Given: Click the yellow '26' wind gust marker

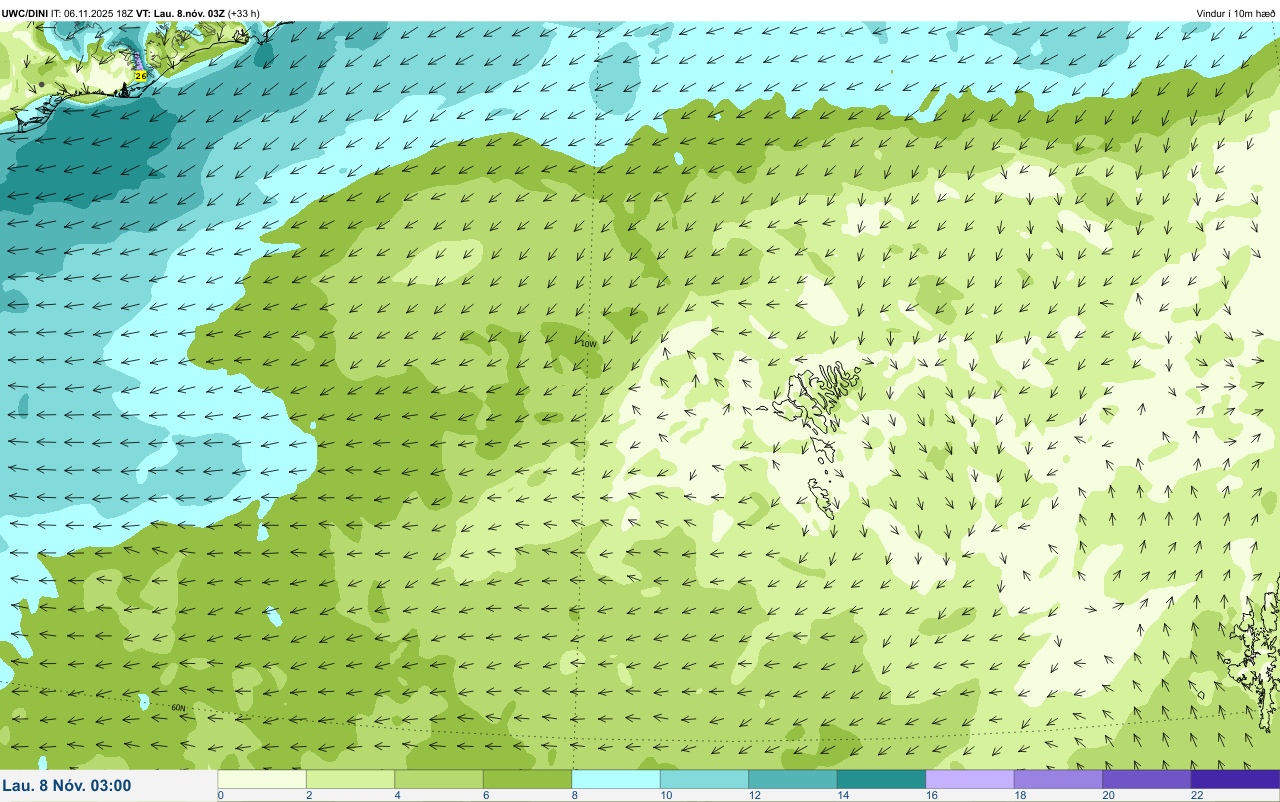Looking at the screenshot, I should [140, 75].
